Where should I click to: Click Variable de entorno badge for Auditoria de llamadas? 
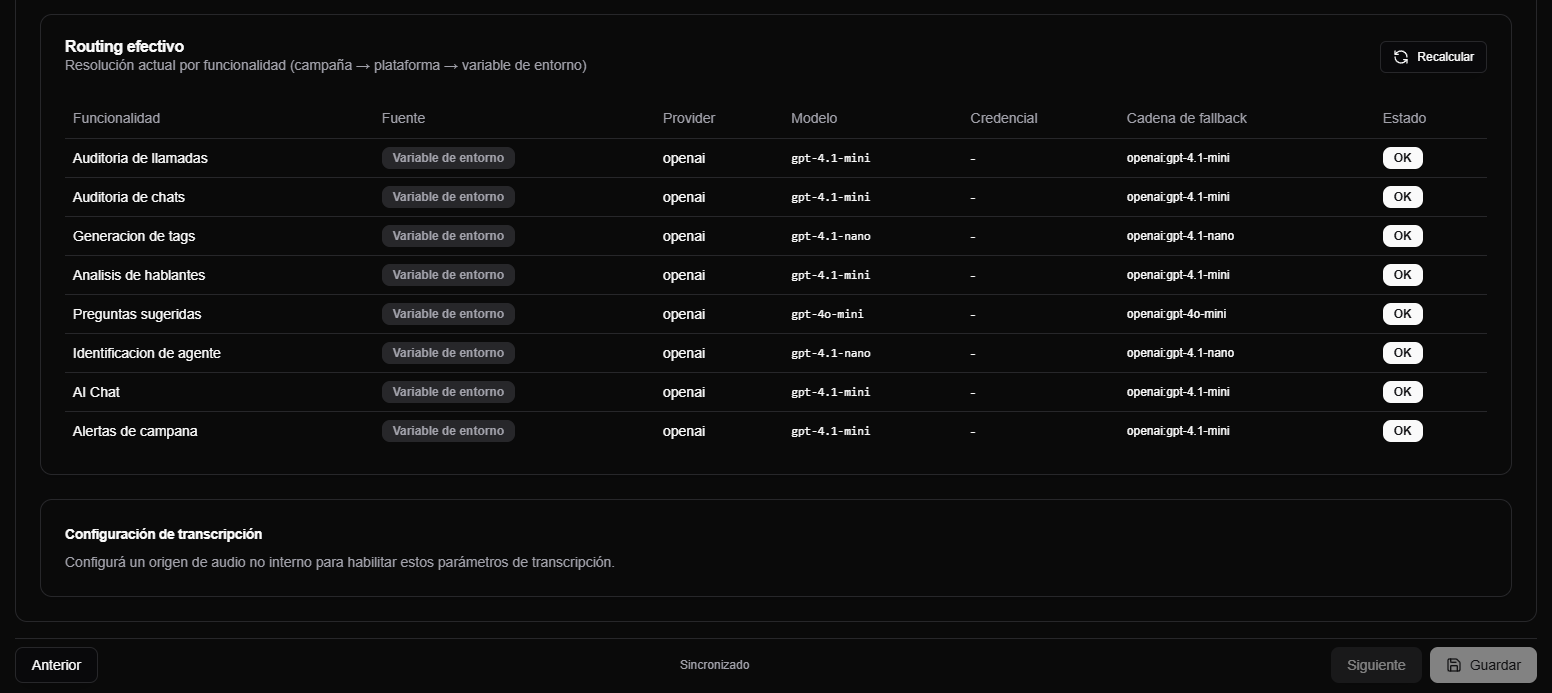pos(448,158)
